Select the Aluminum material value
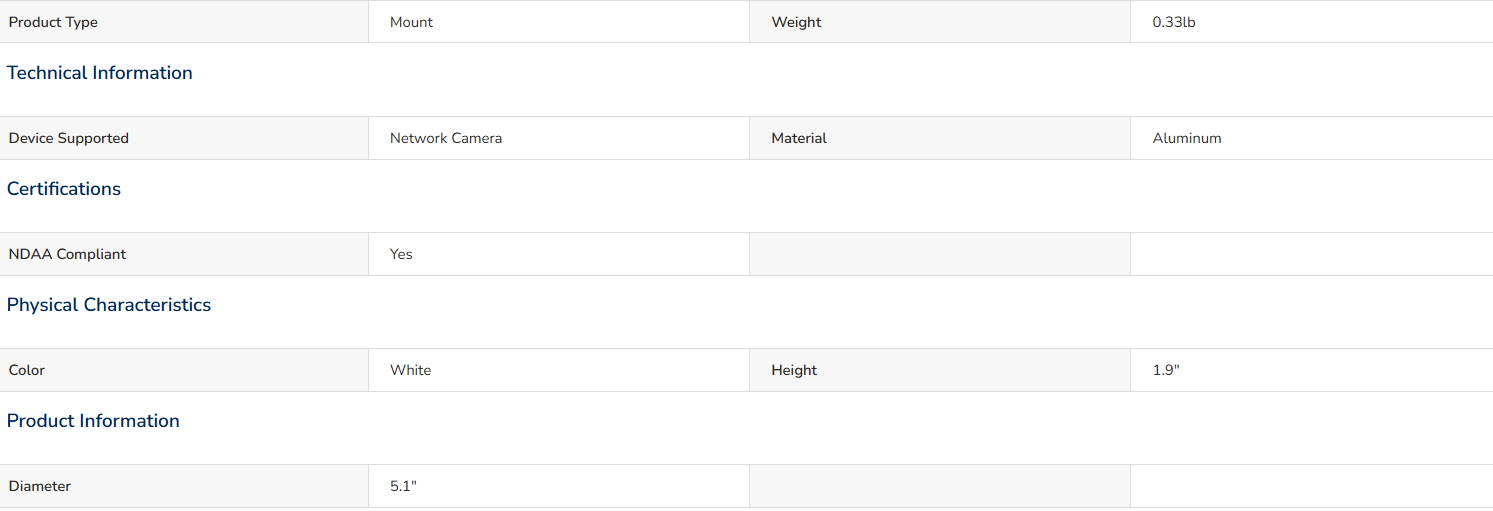 (1187, 138)
